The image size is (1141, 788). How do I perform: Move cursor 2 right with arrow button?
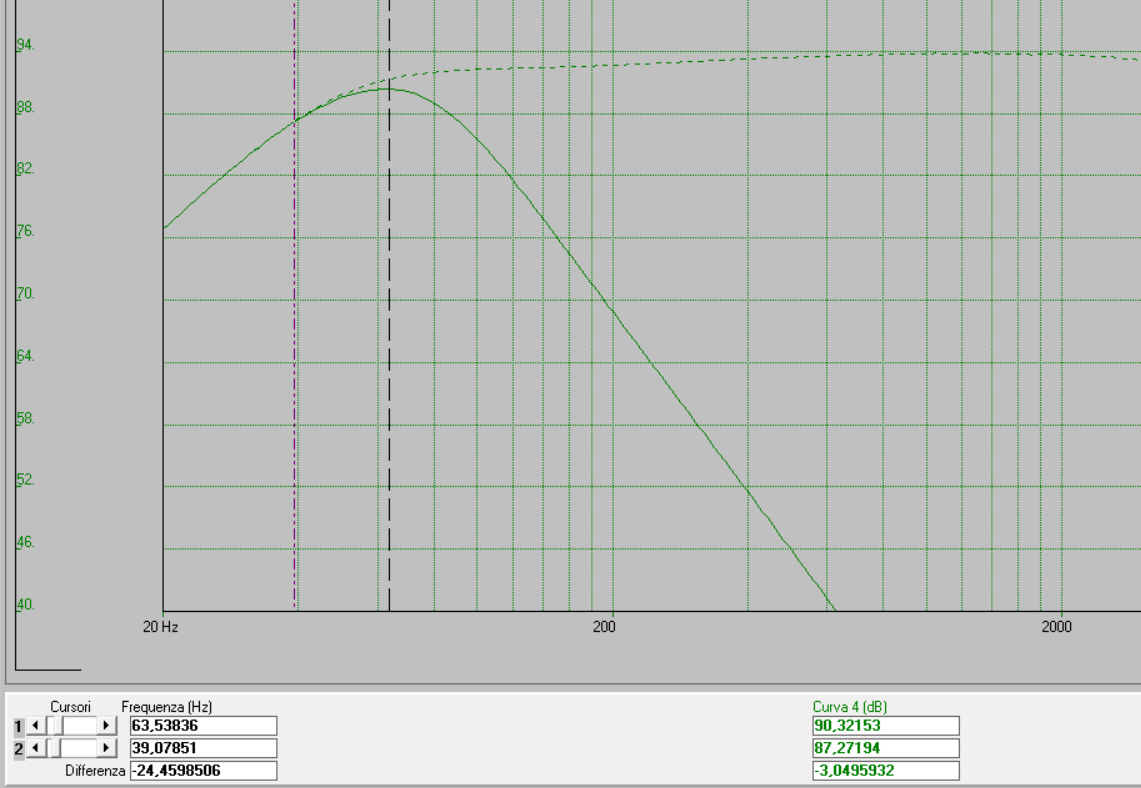coord(106,748)
